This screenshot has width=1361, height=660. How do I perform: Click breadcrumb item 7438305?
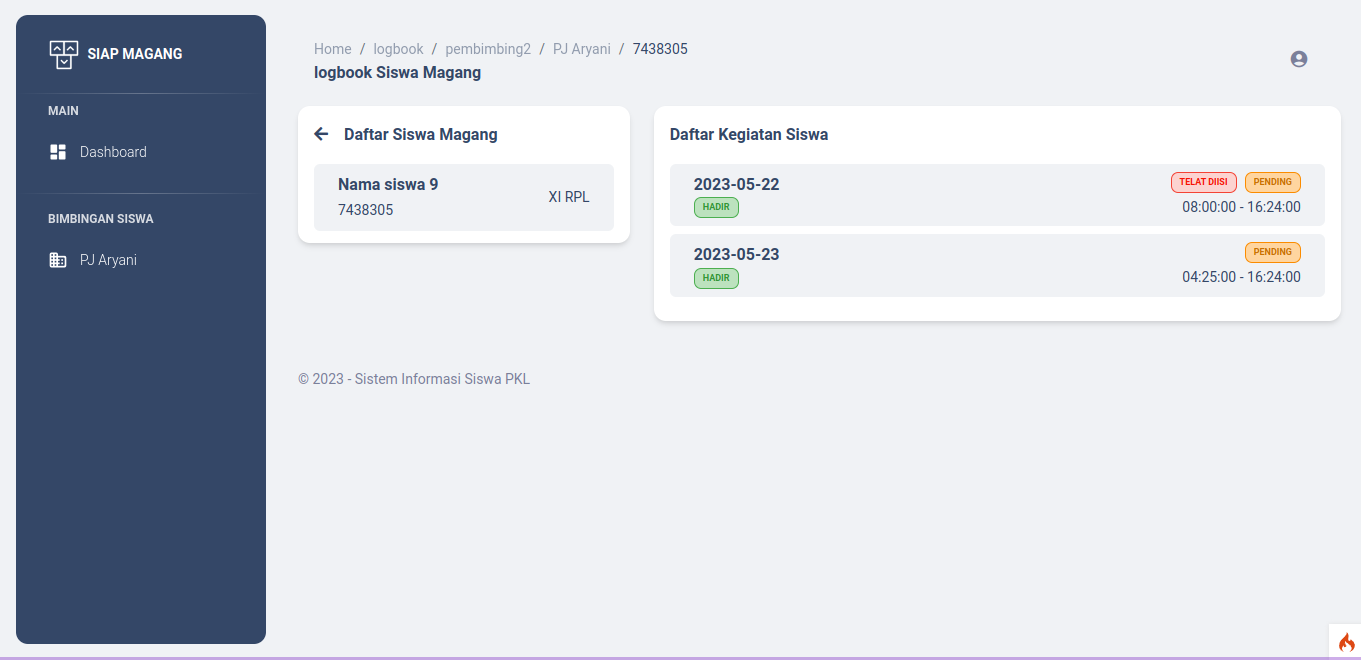click(x=660, y=49)
